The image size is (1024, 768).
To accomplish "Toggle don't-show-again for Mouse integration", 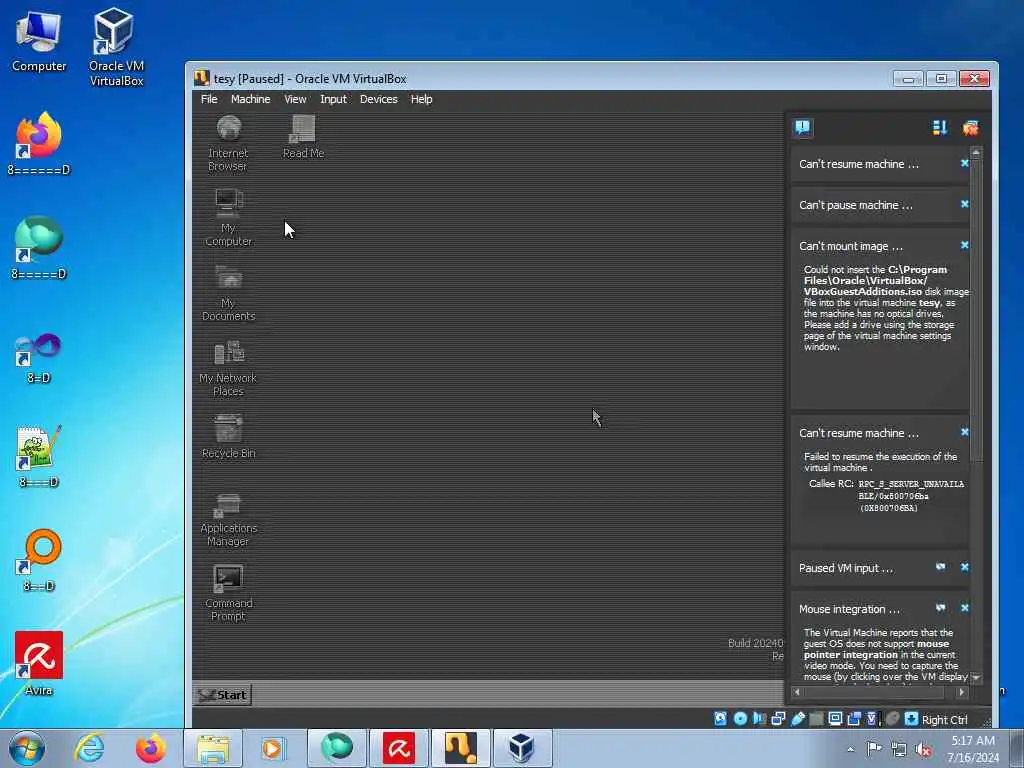I will [x=940, y=608].
